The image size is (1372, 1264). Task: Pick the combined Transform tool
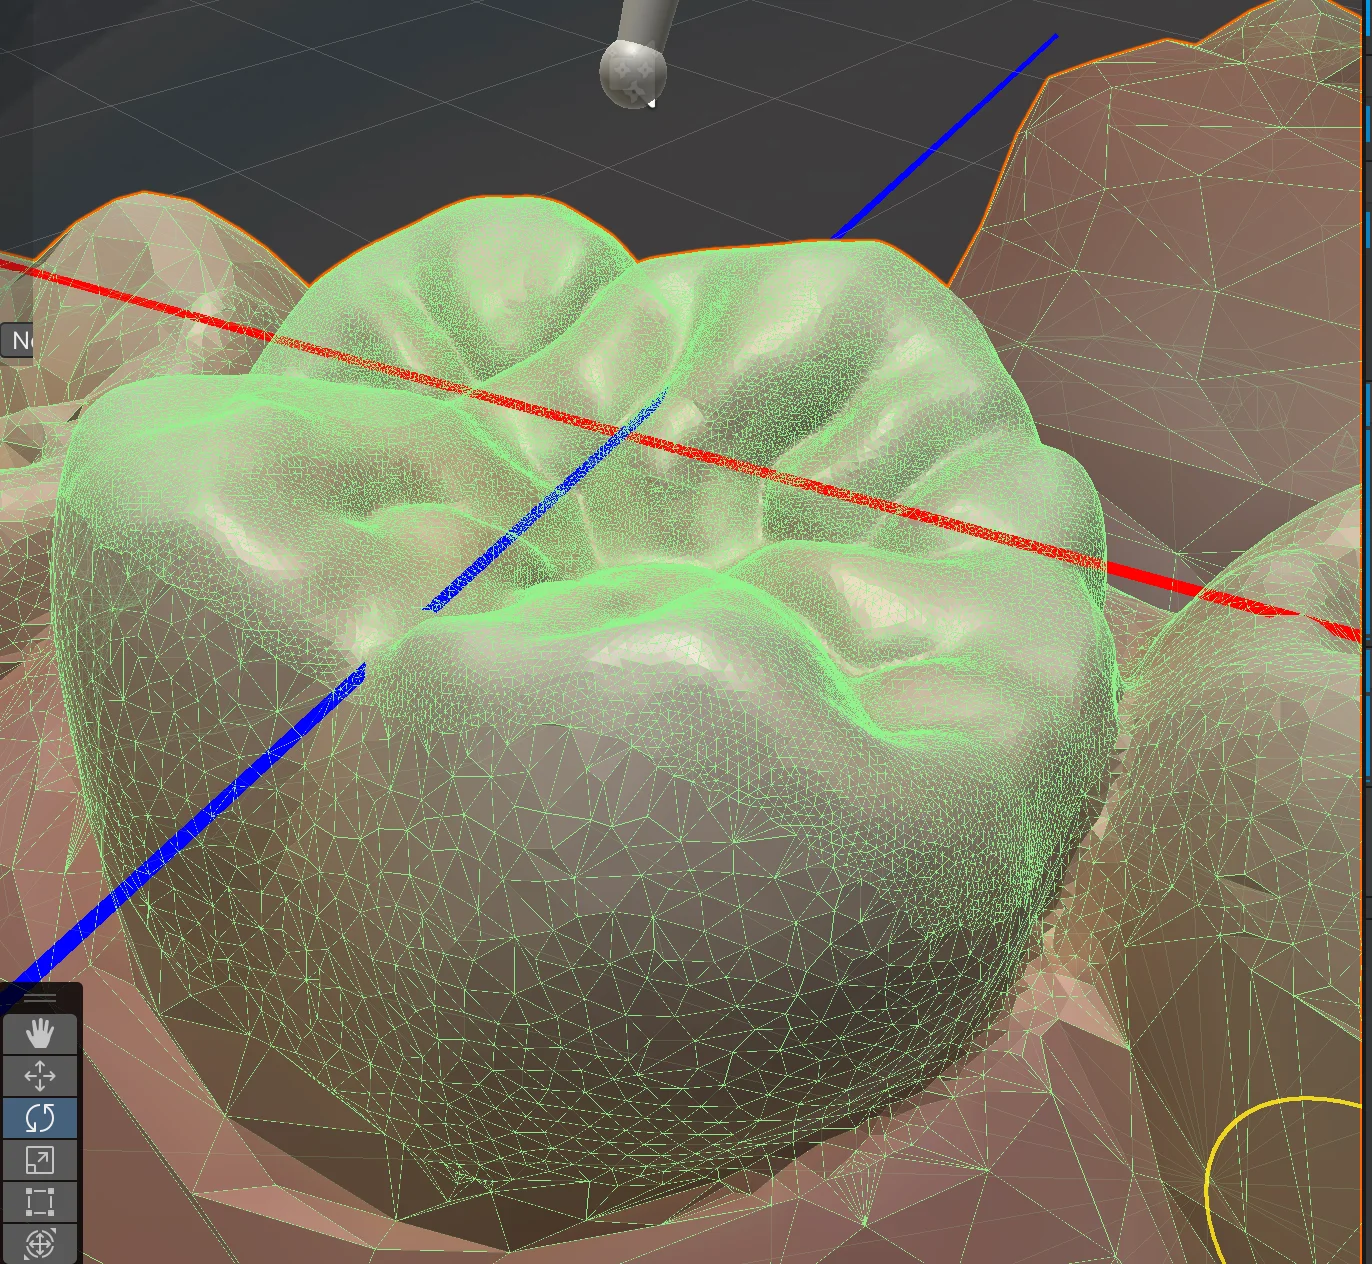click(x=39, y=1244)
